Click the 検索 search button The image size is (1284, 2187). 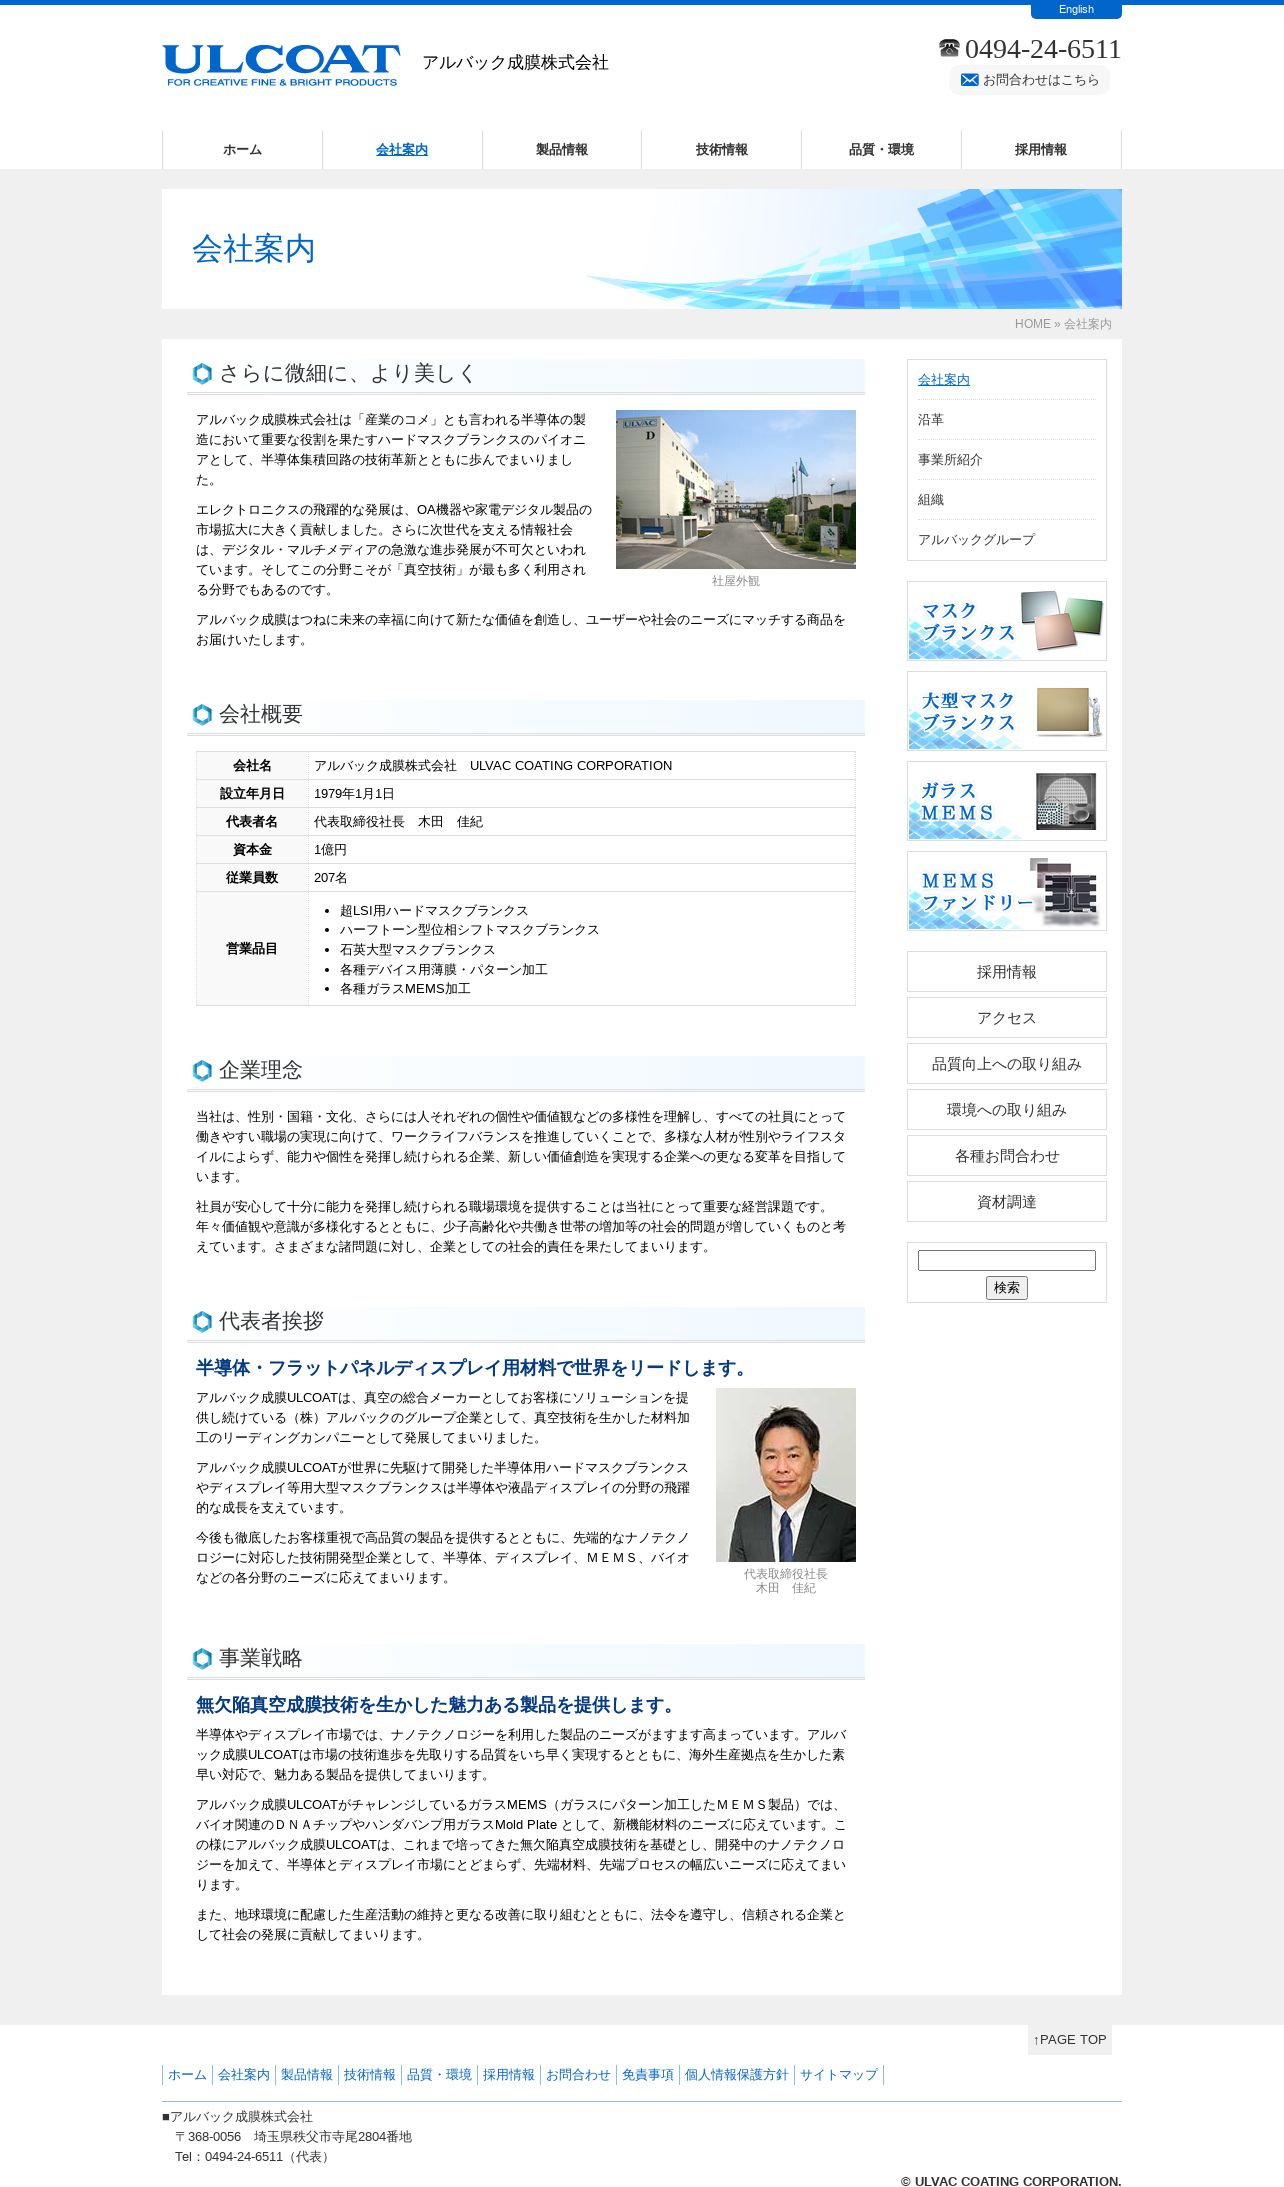pos(1007,1288)
